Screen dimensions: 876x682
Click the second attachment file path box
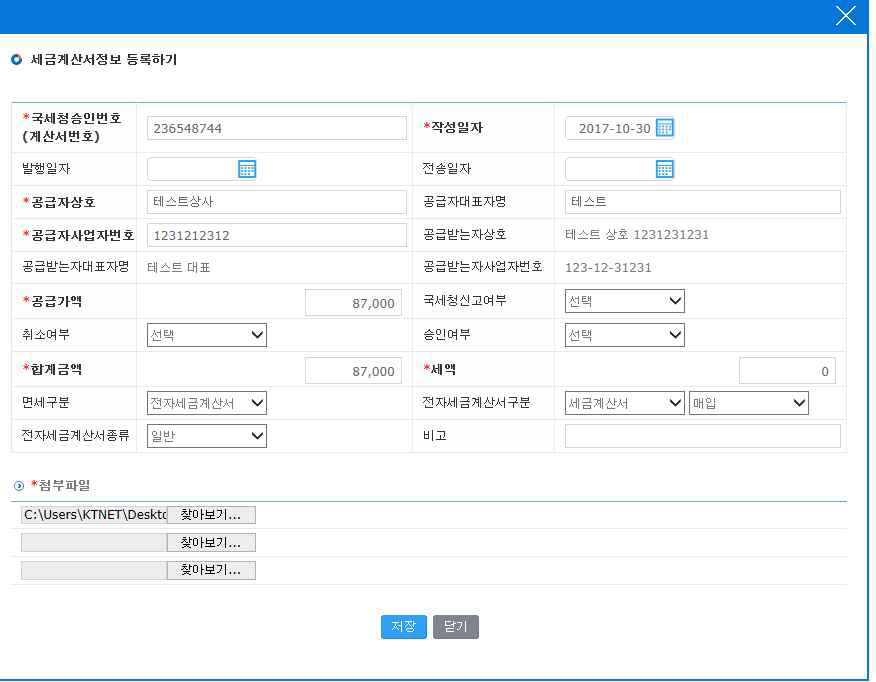(94, 542)
